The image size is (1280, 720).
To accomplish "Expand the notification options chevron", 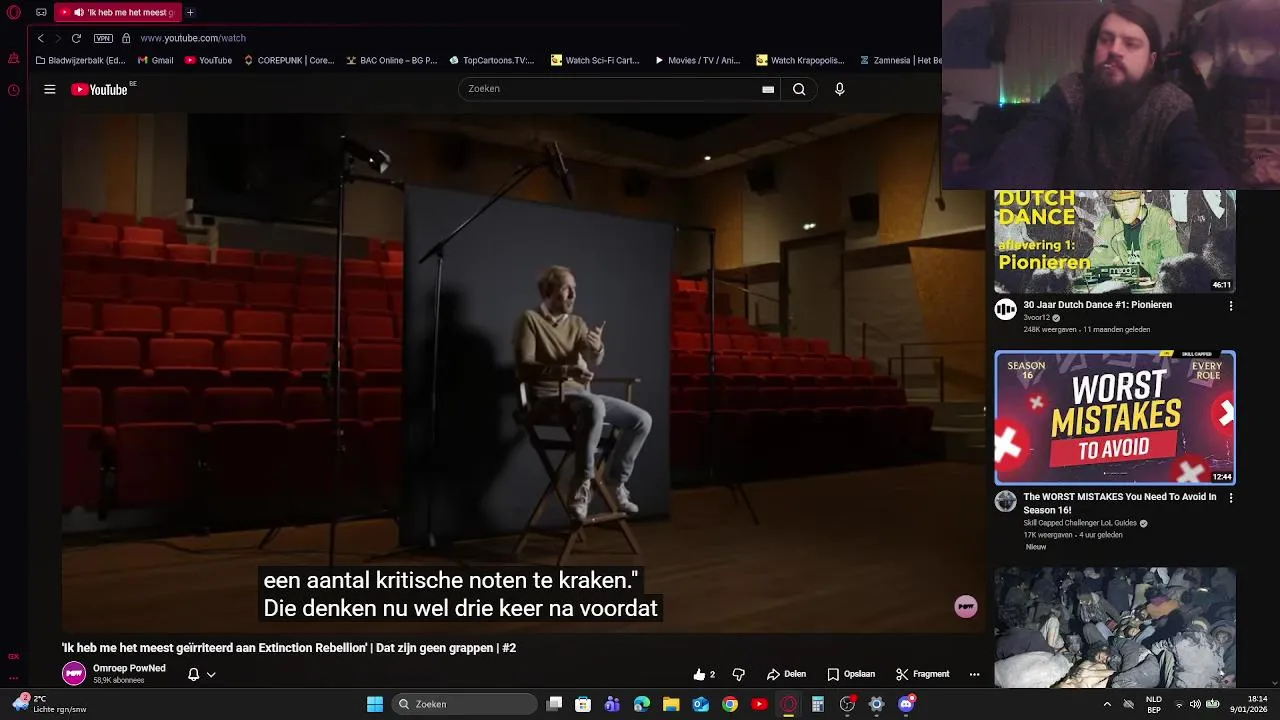I will click(211, 674).
